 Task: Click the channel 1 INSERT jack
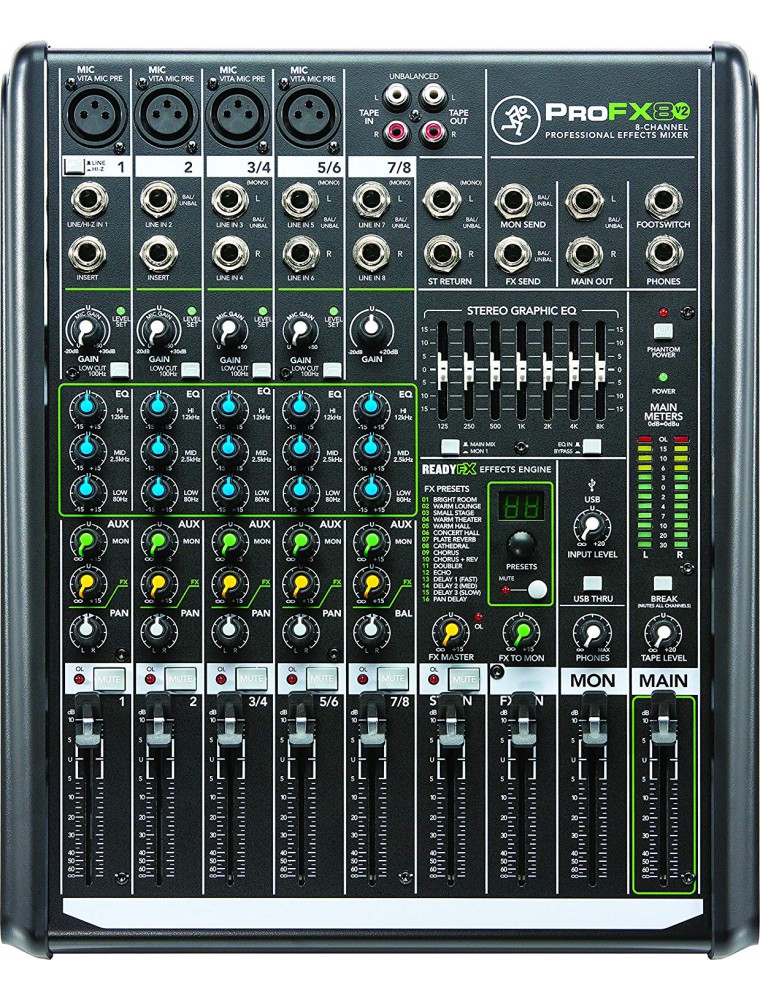pos(89,253)
